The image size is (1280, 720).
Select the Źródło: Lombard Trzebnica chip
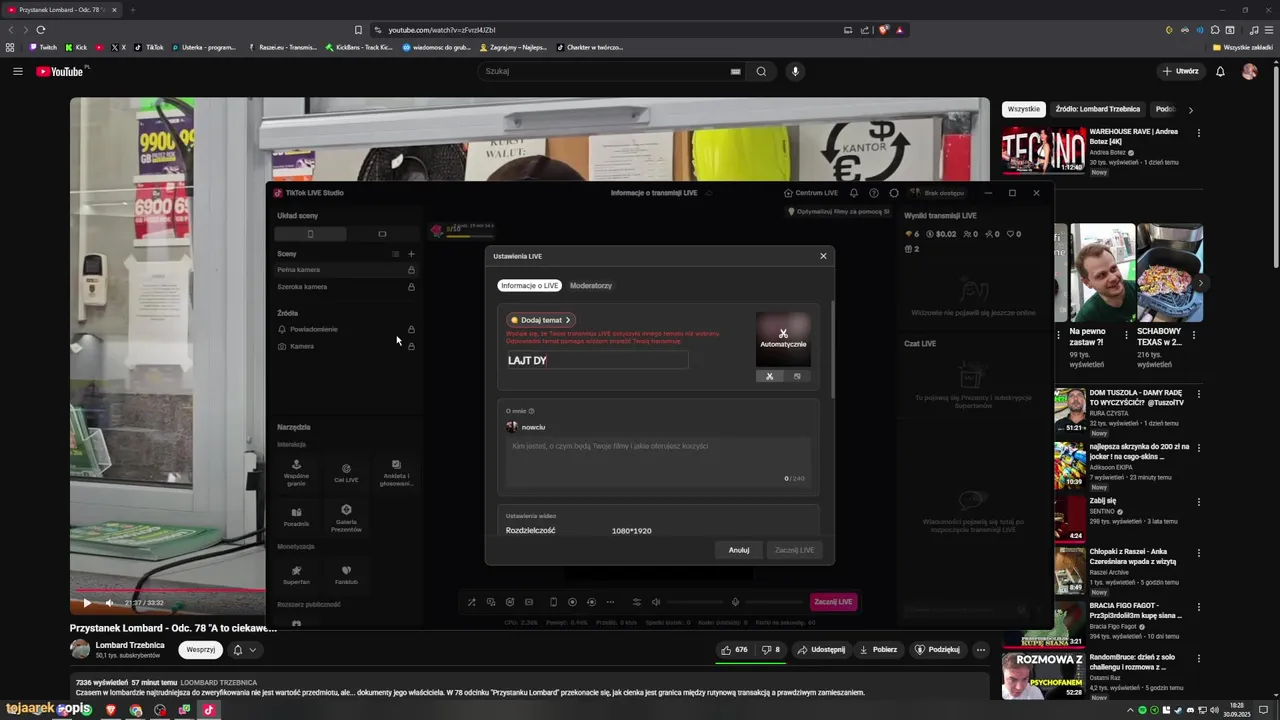coord(1098,109)
